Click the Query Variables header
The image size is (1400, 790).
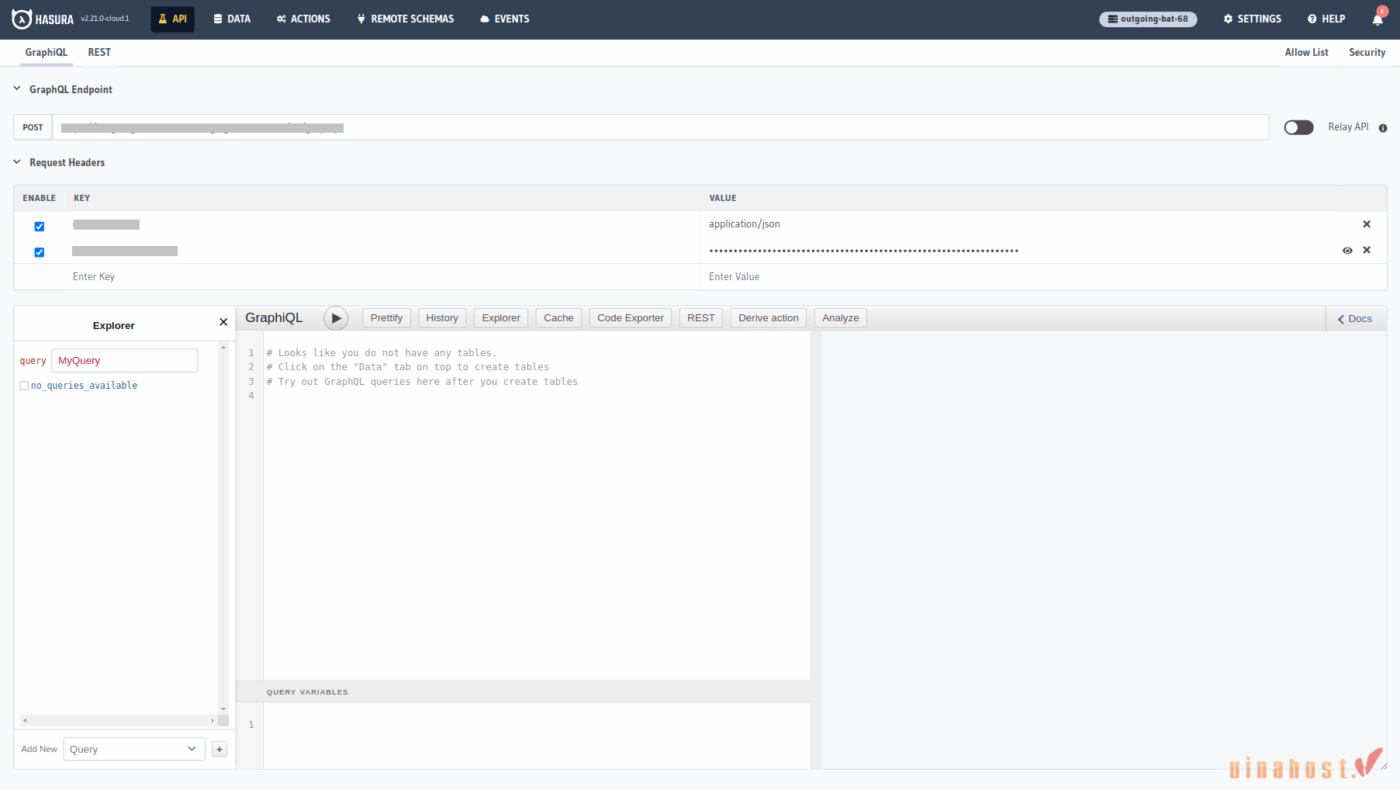523,692
